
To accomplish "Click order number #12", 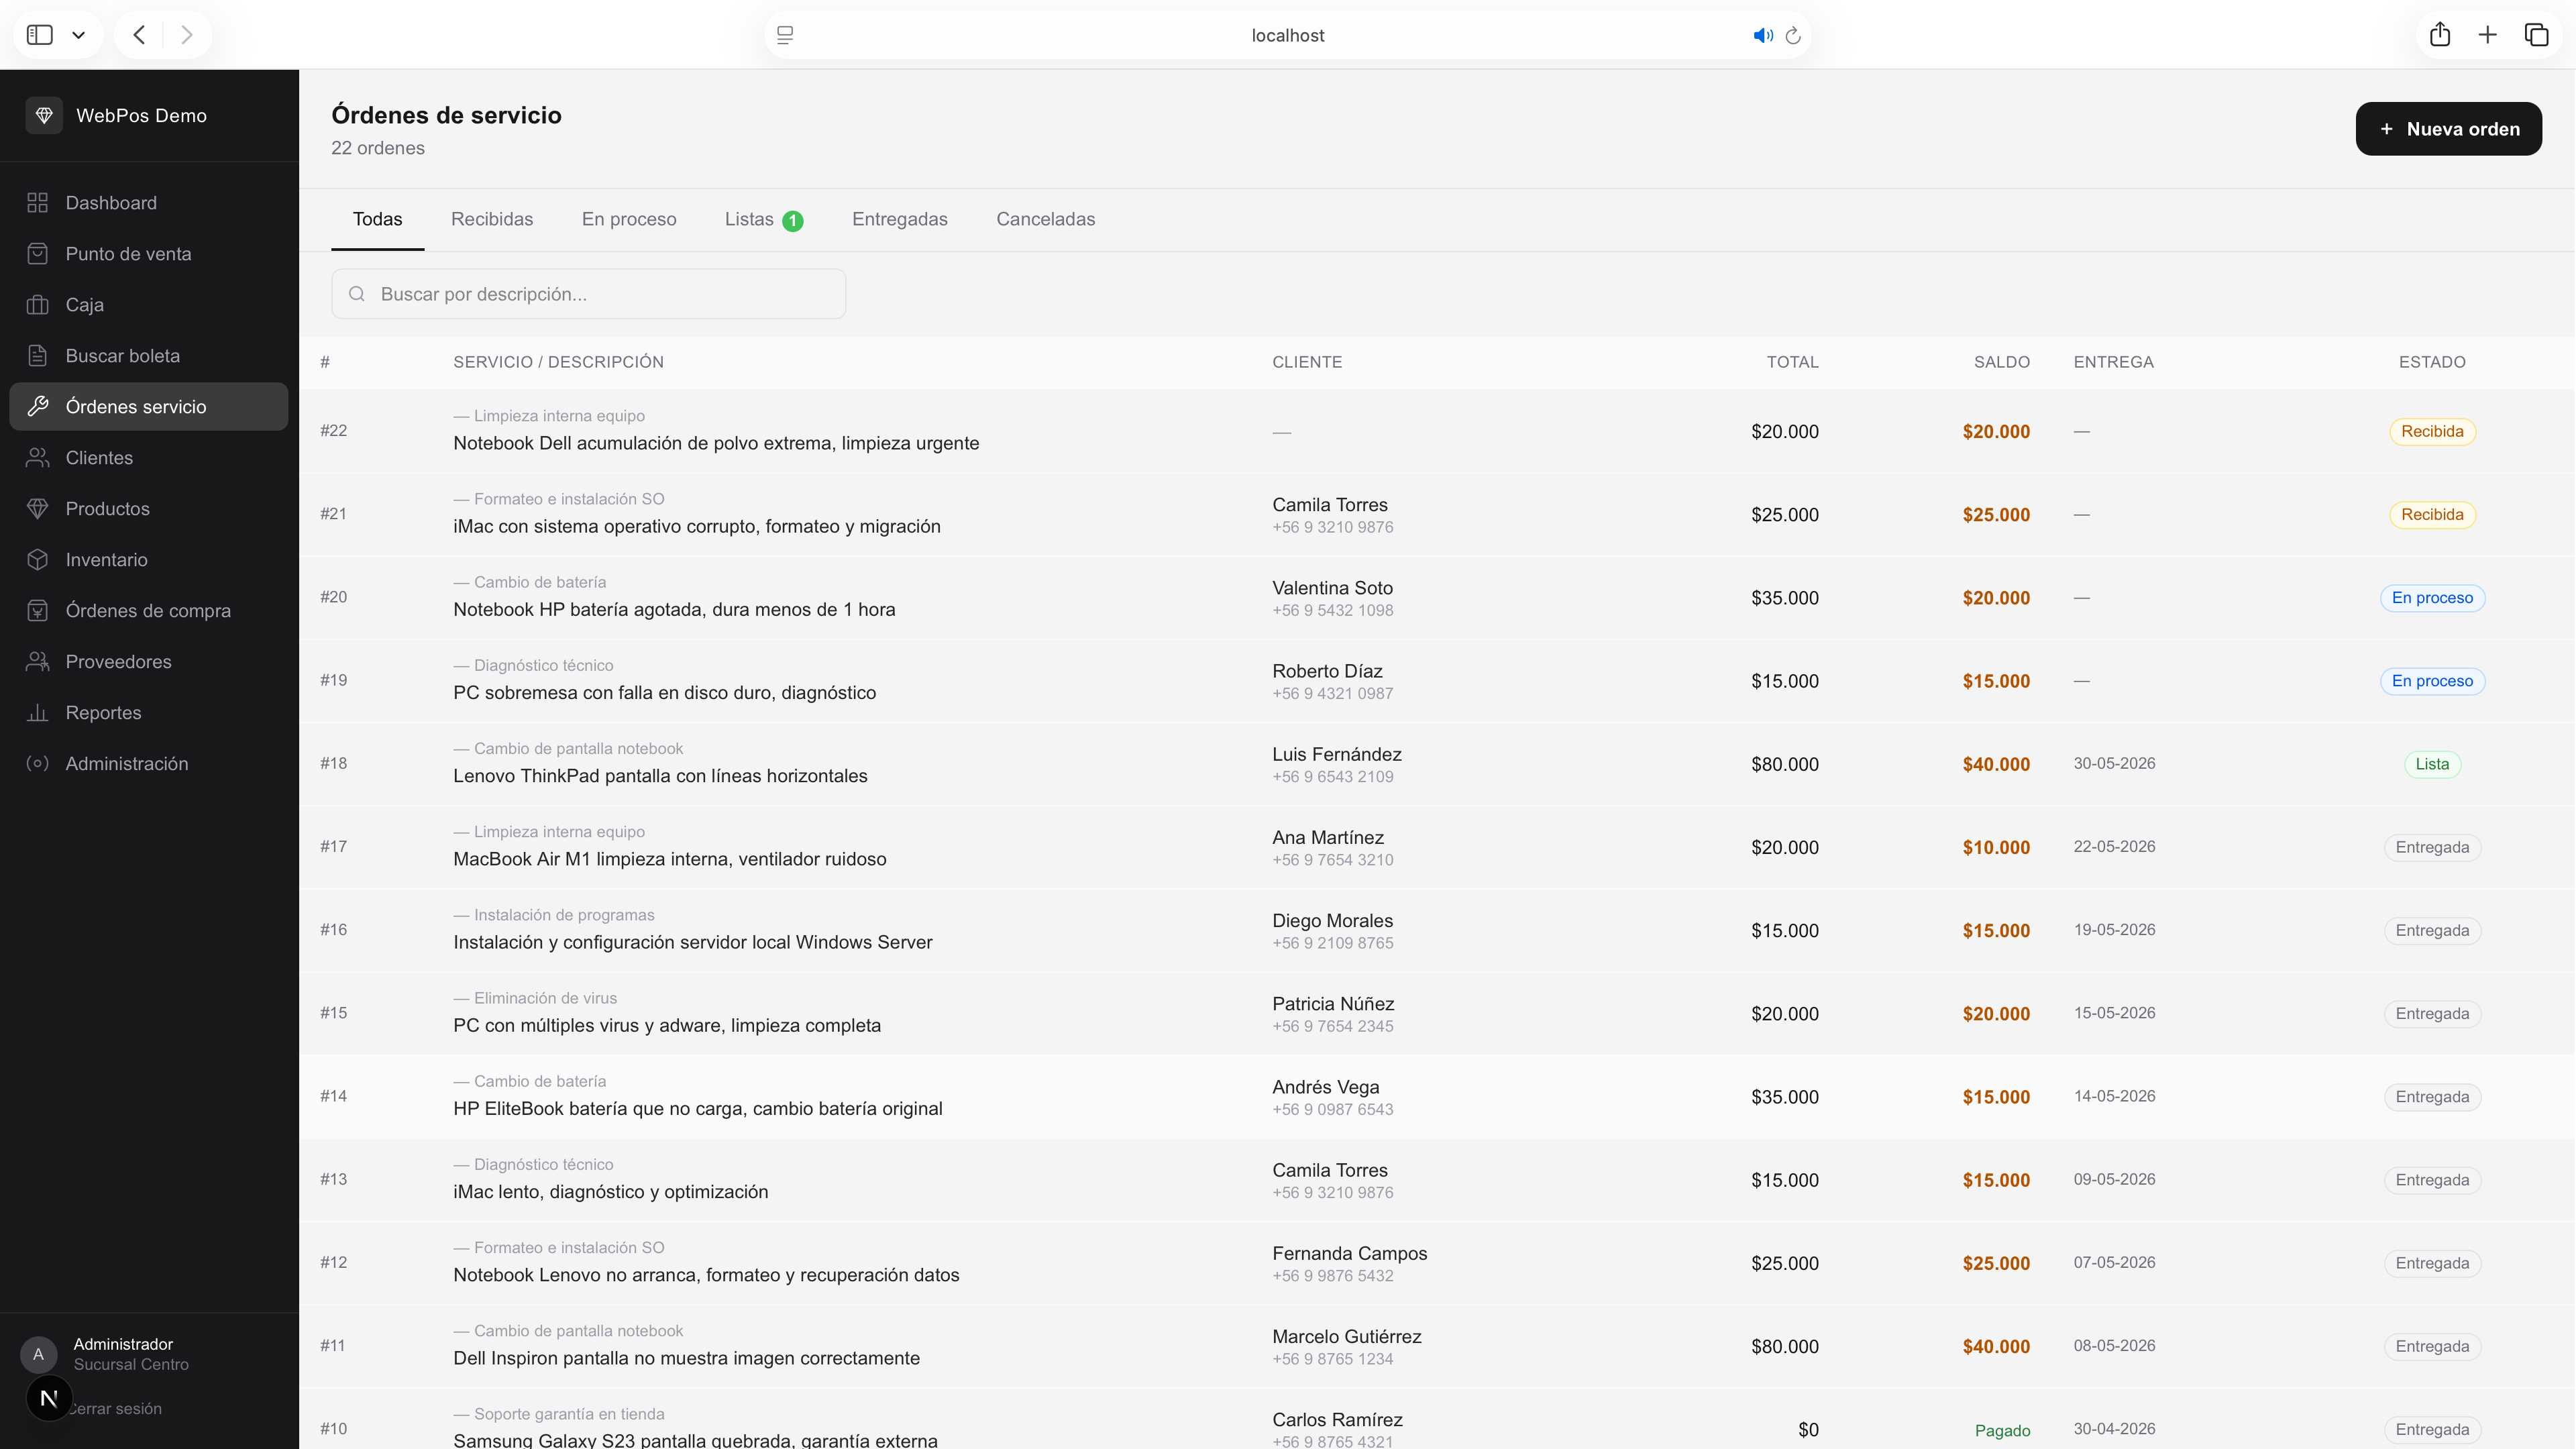I will click(x=333, y=1262).
